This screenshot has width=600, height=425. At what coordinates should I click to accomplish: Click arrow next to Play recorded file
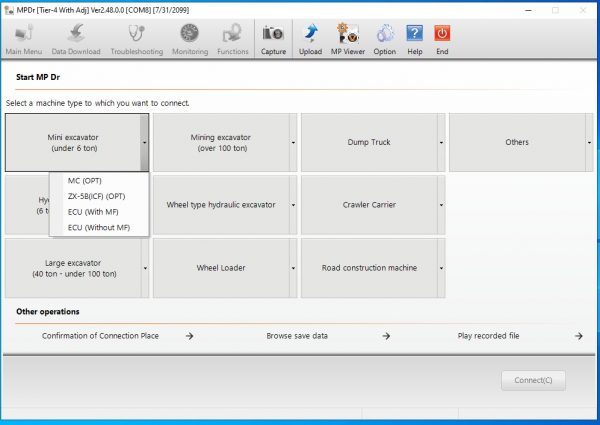[x=579, y=336]
